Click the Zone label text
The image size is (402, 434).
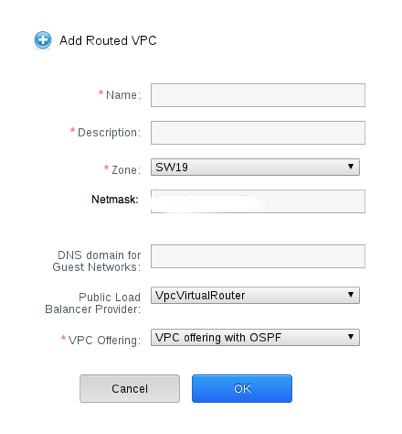click(x=126, y=170)
